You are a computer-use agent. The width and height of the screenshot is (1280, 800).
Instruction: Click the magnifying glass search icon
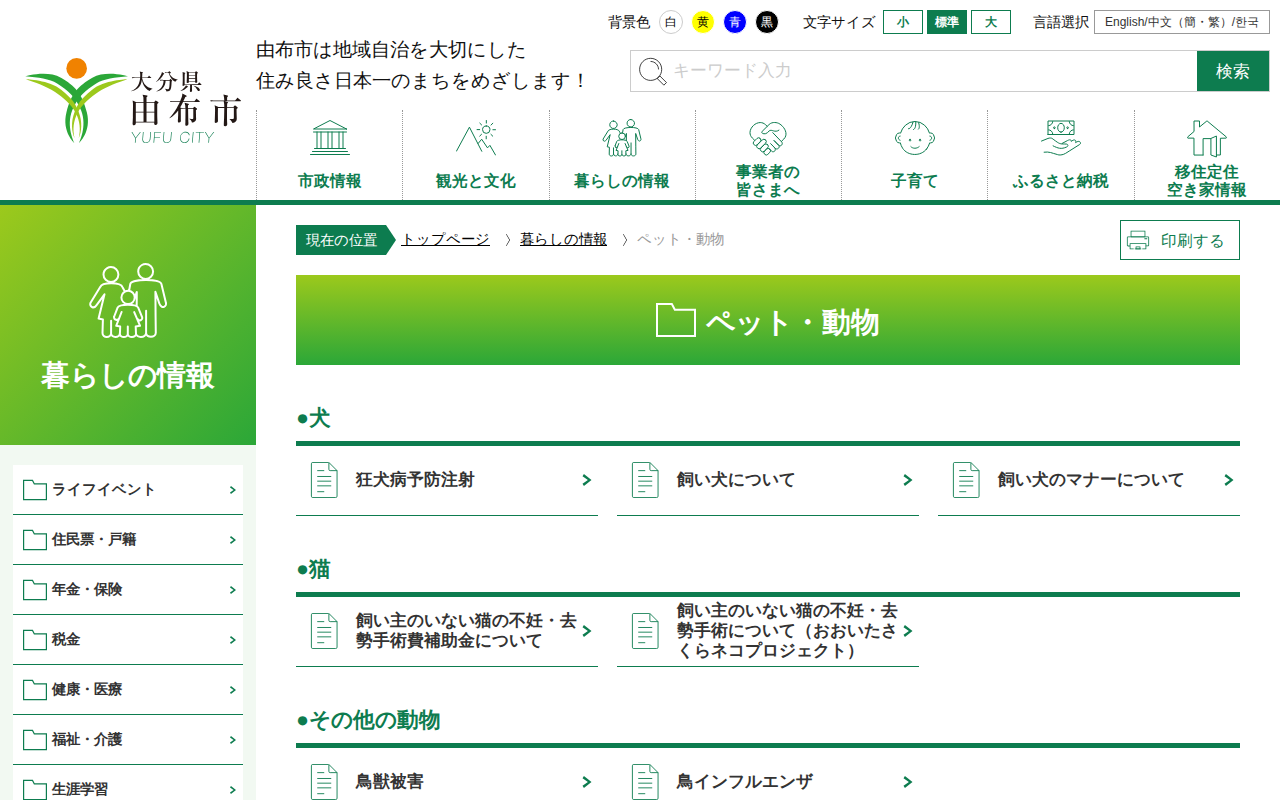pyautogui.click(x=652, y=71)
